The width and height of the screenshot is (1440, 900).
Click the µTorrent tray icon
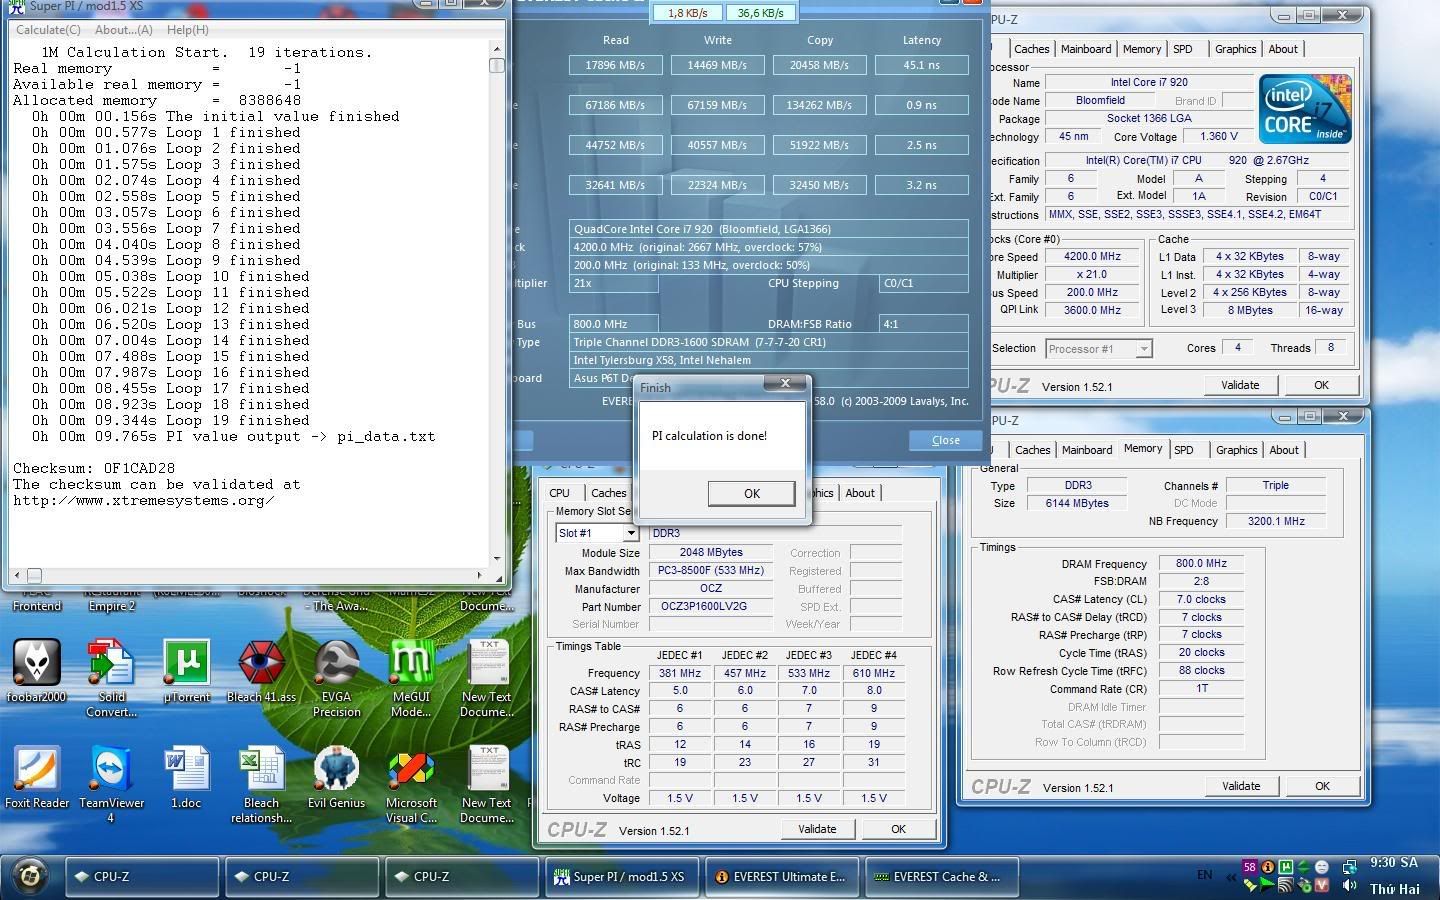1286,867
